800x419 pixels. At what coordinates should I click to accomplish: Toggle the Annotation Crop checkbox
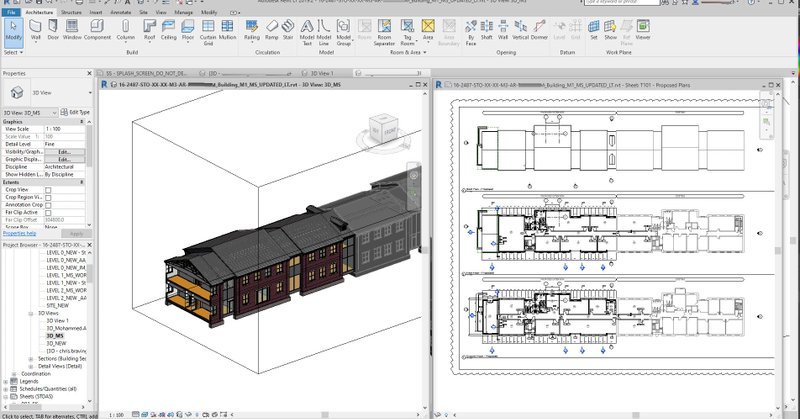point(48,205)
